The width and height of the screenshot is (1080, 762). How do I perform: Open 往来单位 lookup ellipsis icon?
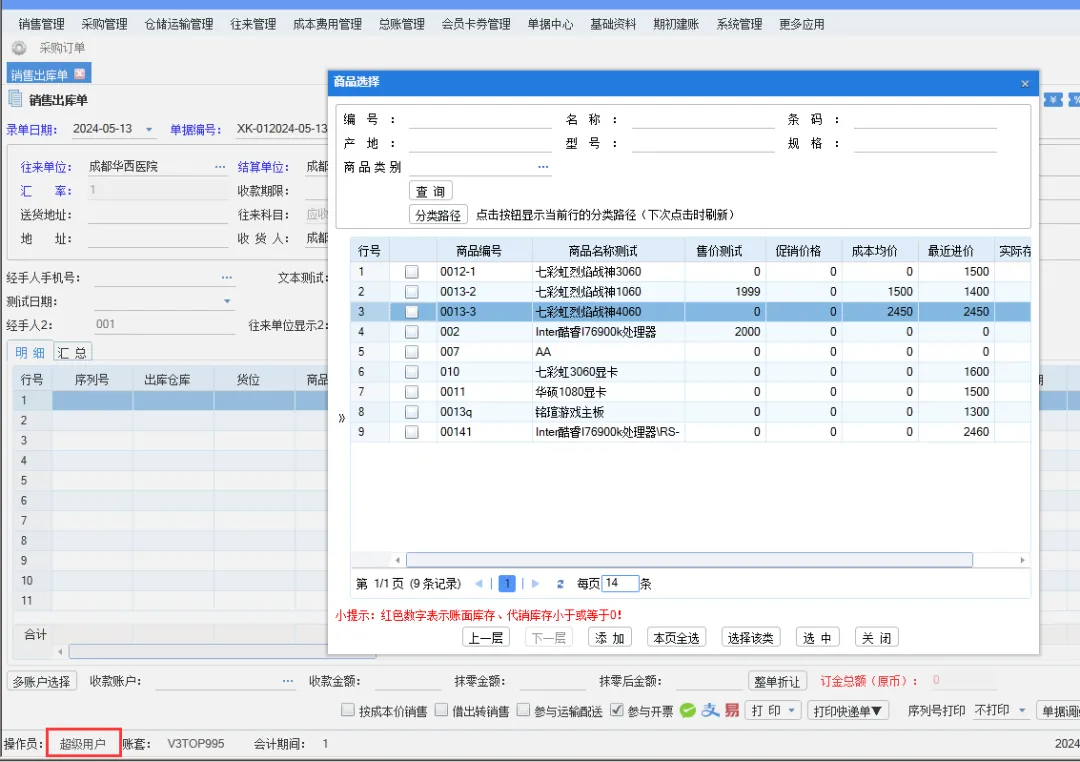click(x=220, y=167)
